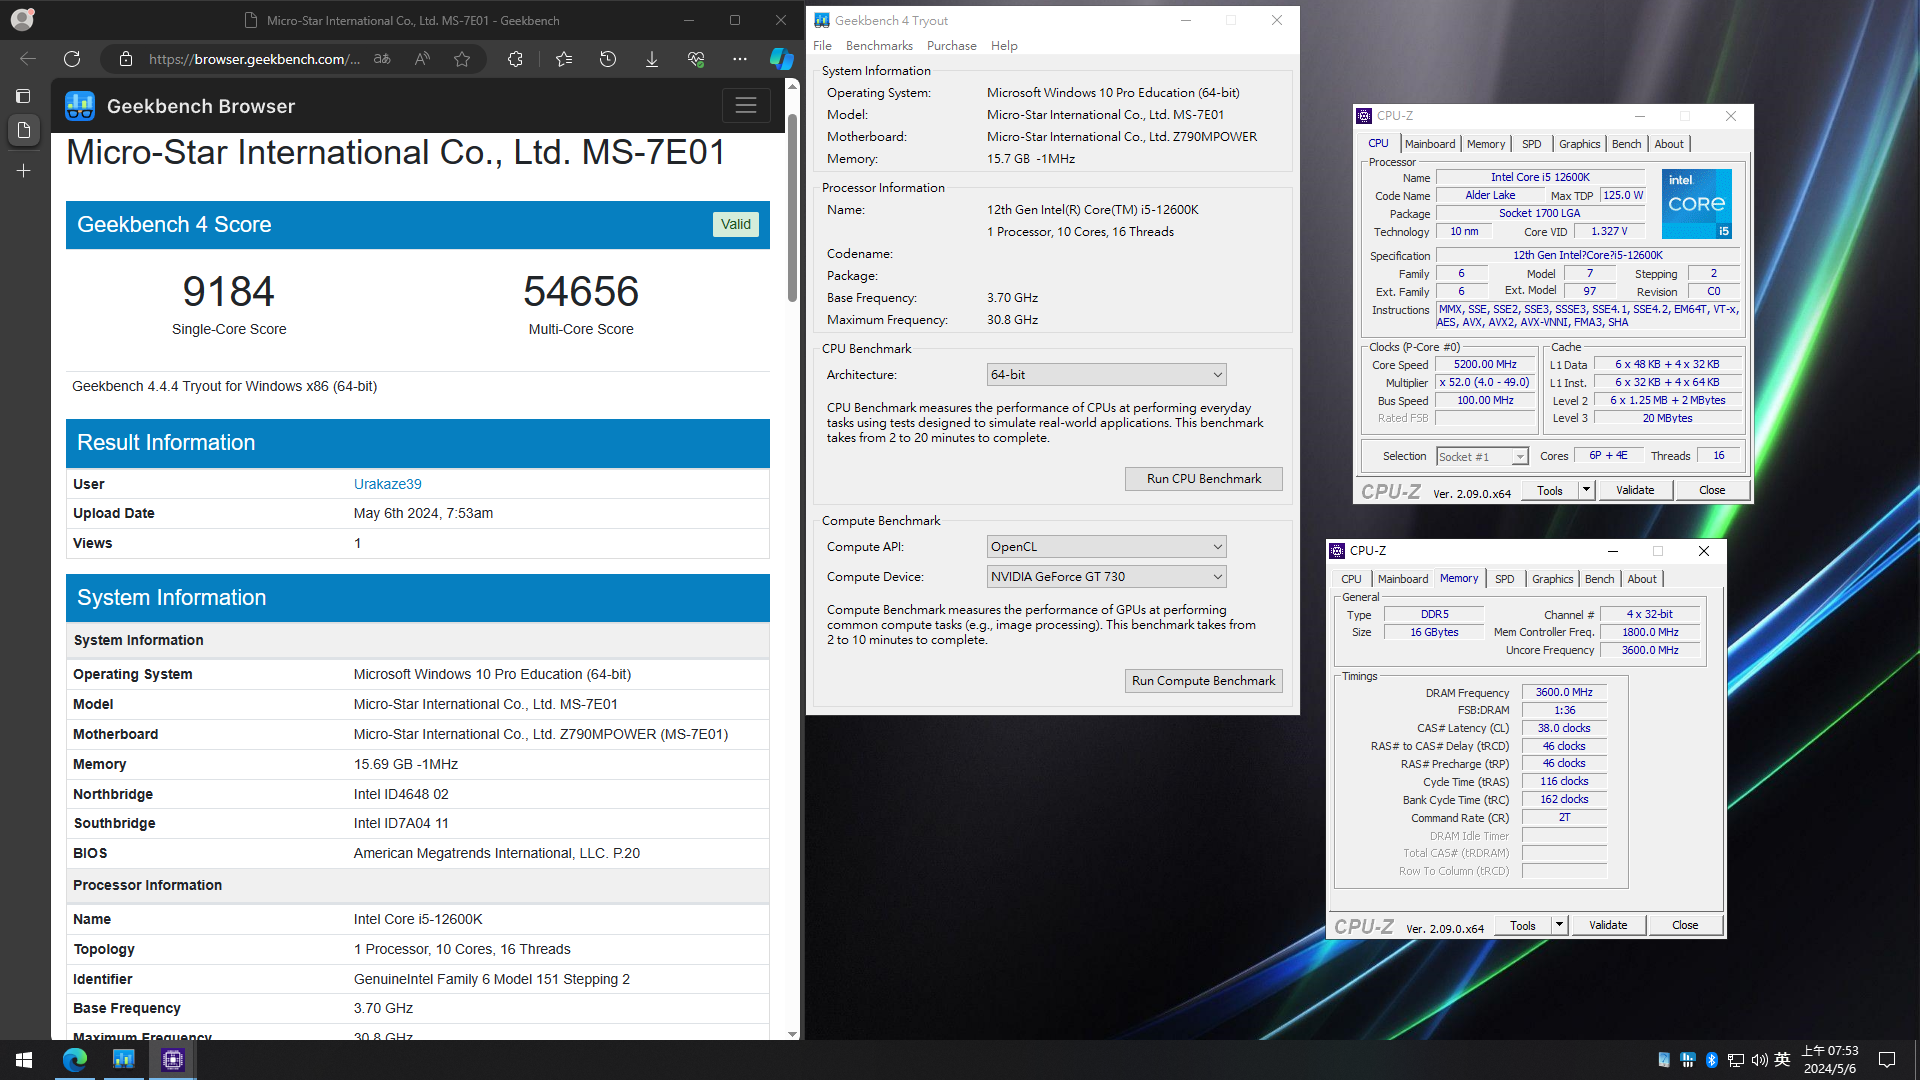Toggle the Geekbench Browser hamburger menu
This screenshot has height=1080, width=1920.
pyautogui.click(x=746, y=105)
